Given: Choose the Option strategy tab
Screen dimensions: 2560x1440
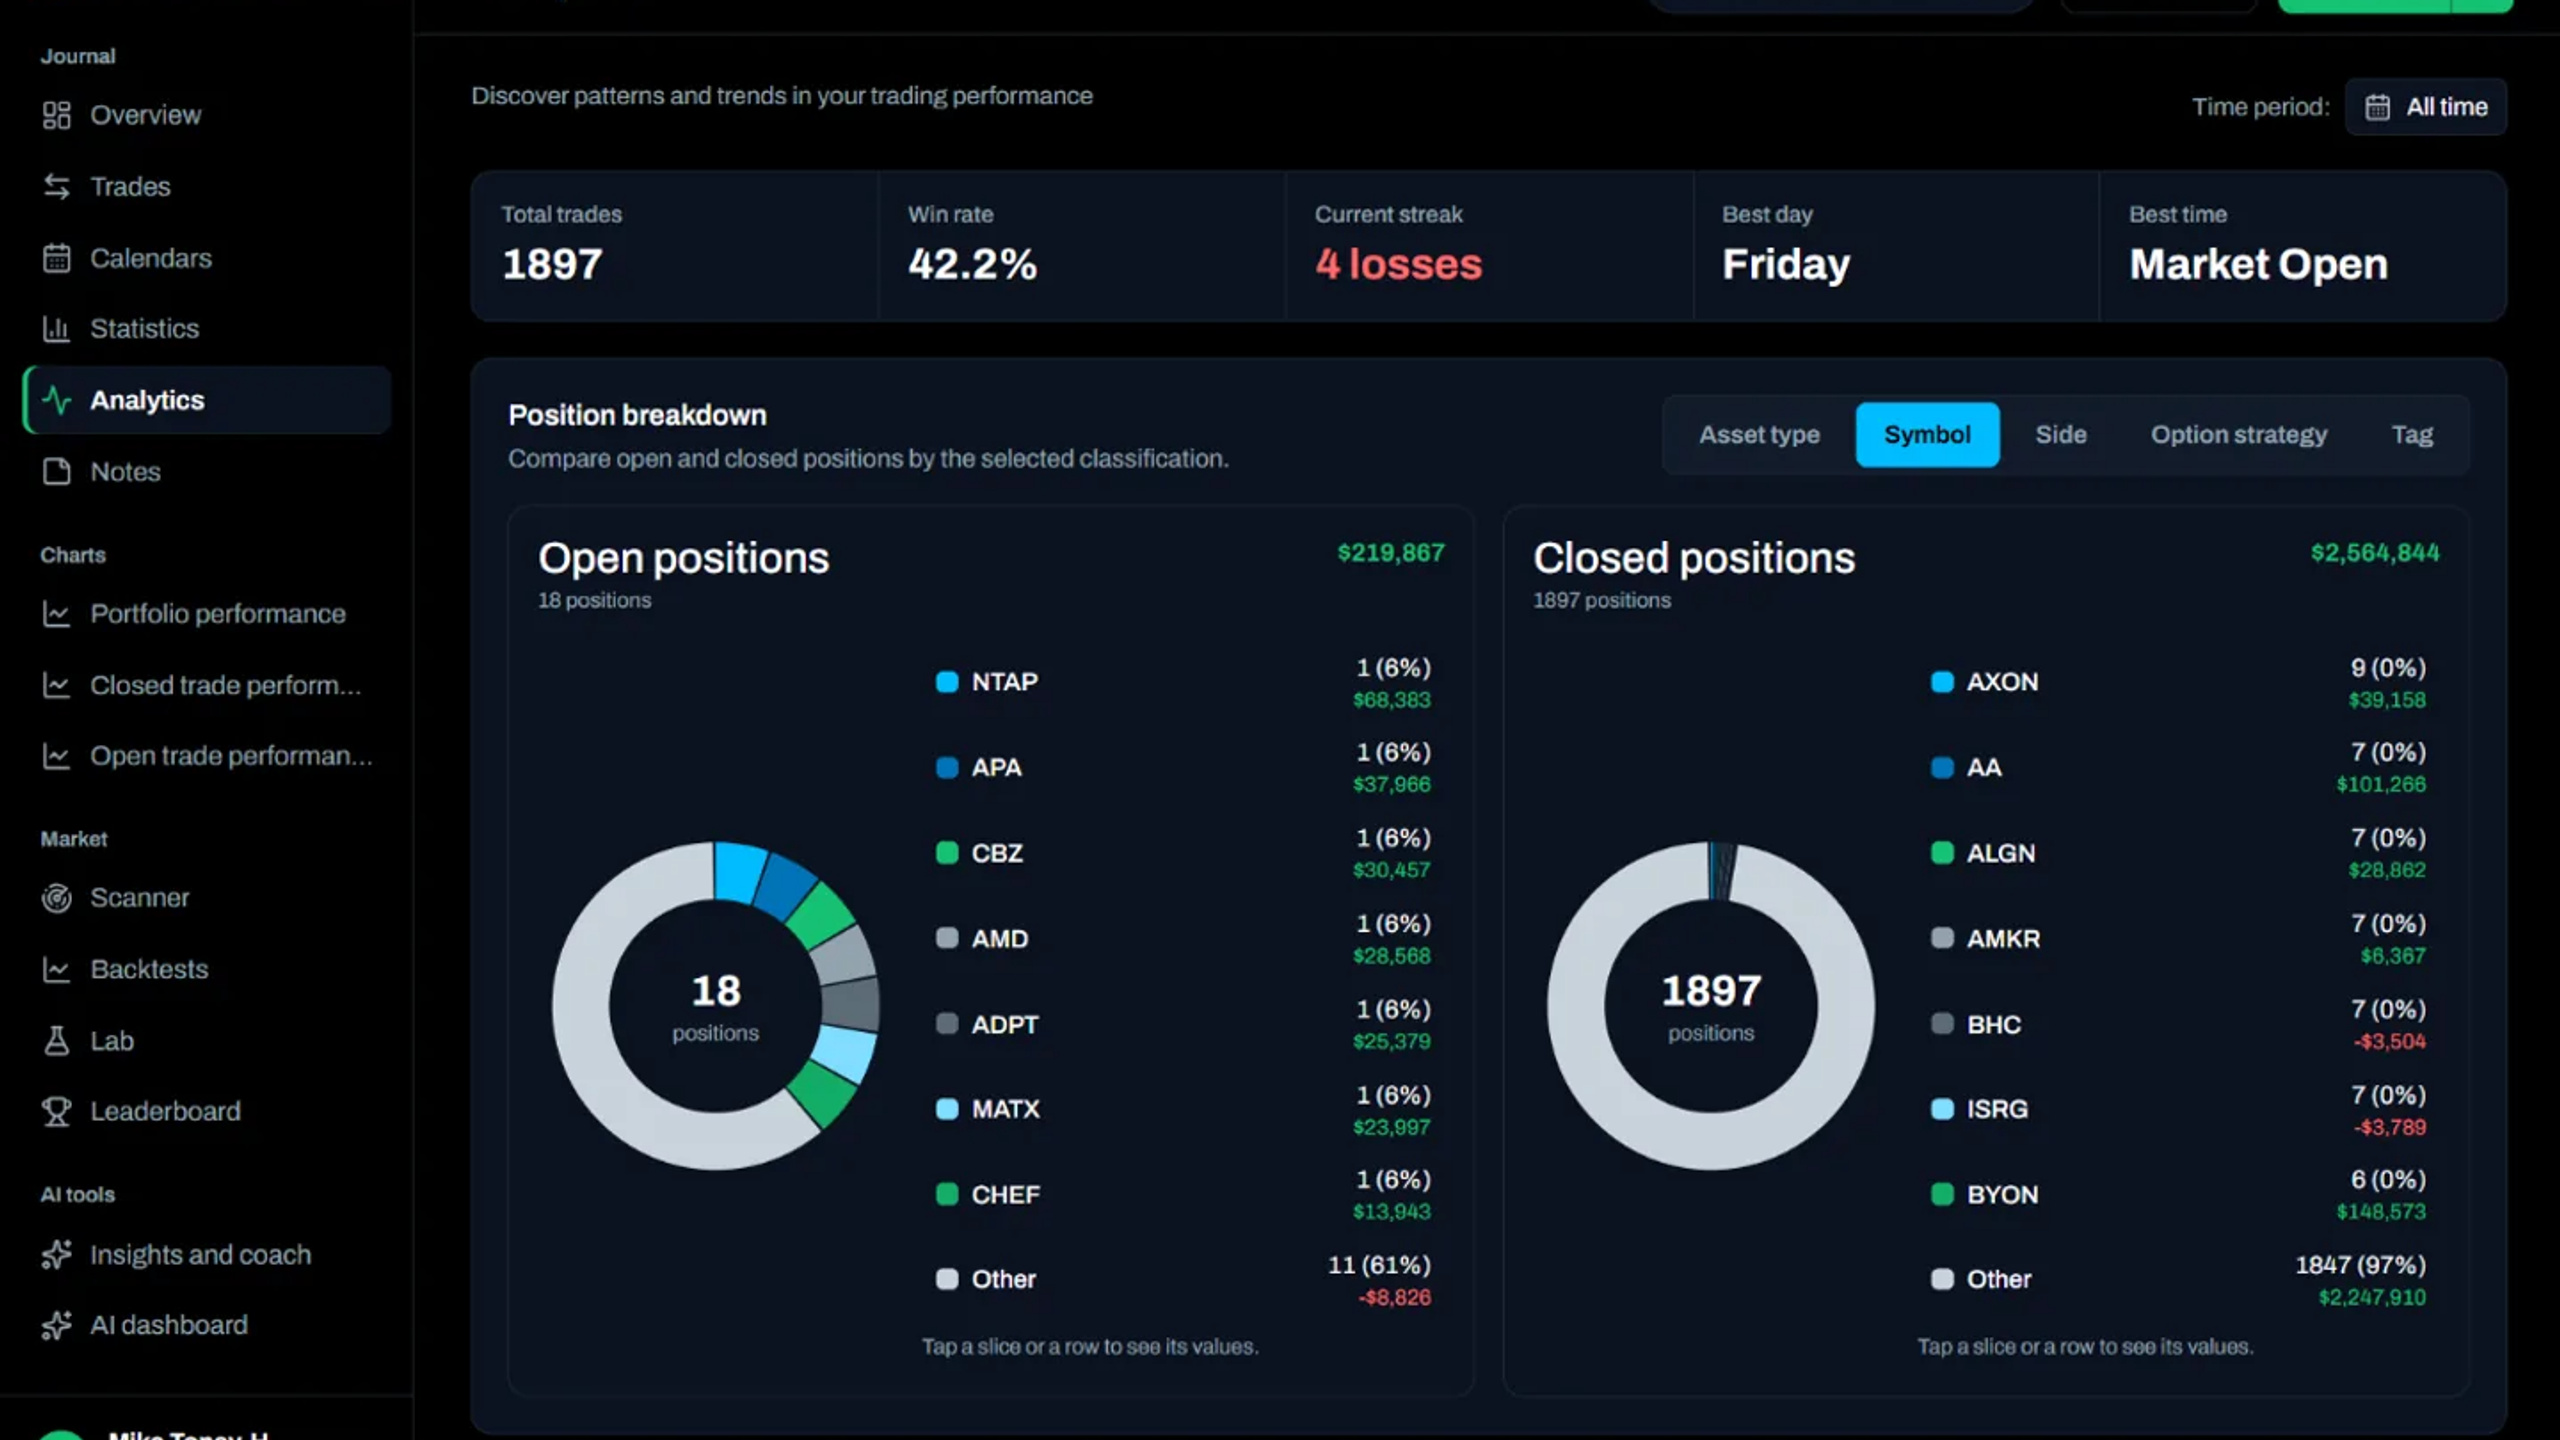Looking at the screenshot, I should click(2238, 435).
